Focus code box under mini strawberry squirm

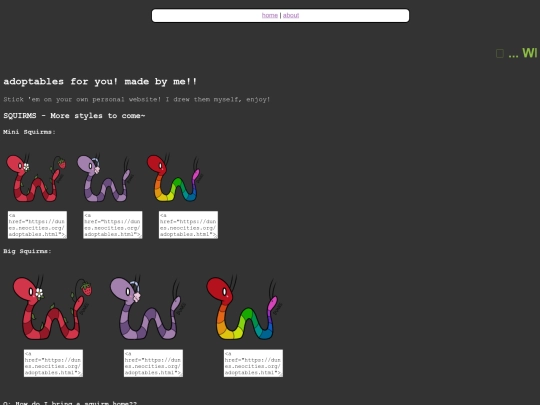pos(37,225)
